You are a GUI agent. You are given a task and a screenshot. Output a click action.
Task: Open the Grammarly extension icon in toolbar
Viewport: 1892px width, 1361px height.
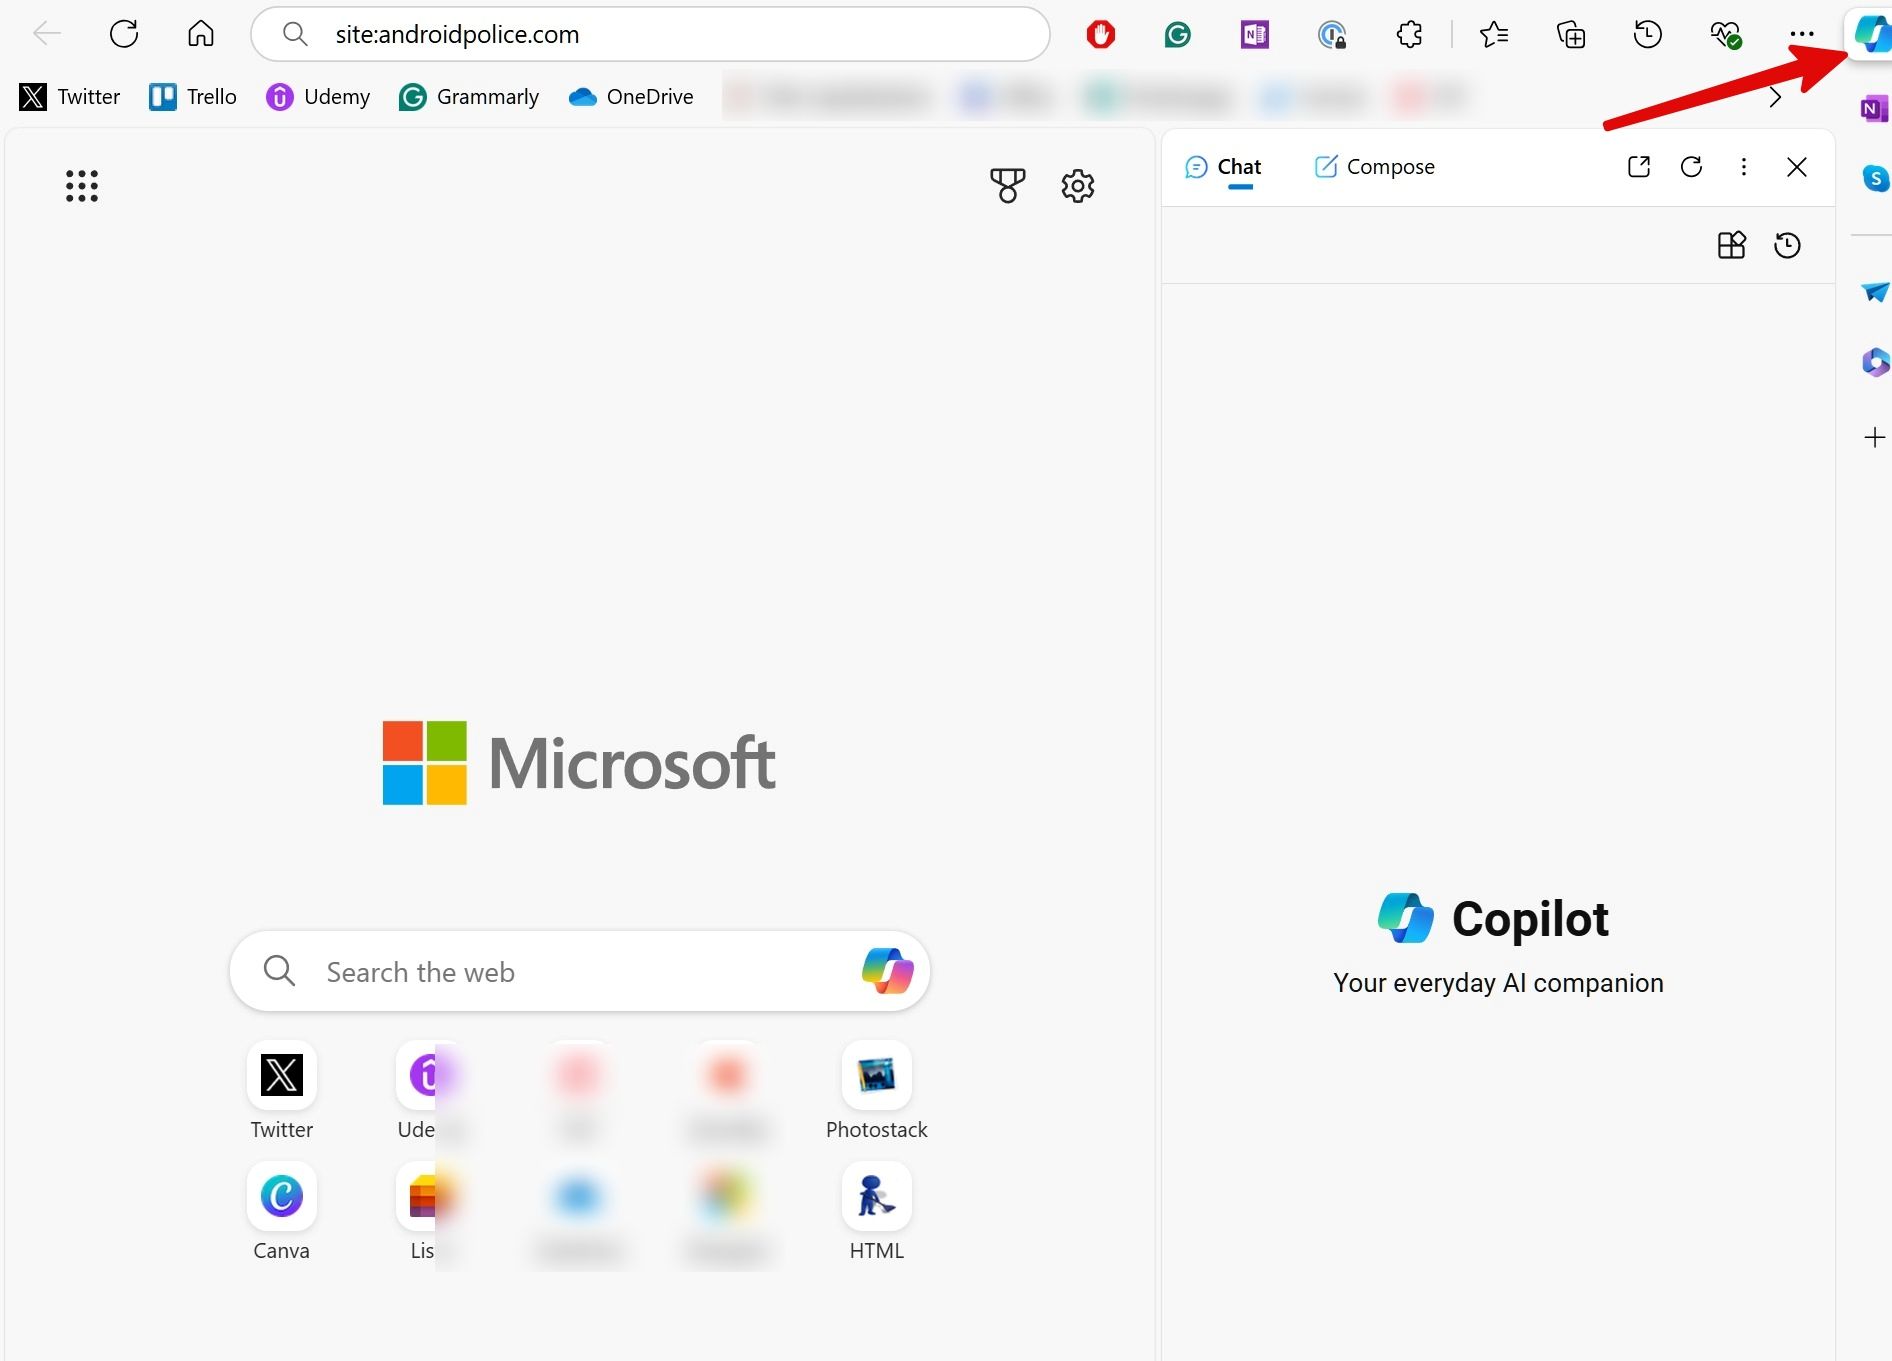pos(1178,35)
